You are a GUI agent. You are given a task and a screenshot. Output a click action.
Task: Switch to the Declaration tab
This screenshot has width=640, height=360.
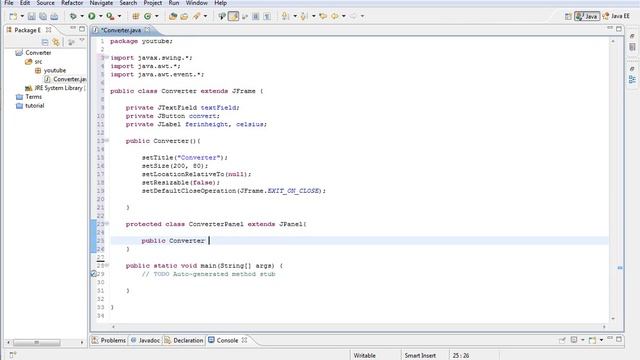(x=184, y=340)
